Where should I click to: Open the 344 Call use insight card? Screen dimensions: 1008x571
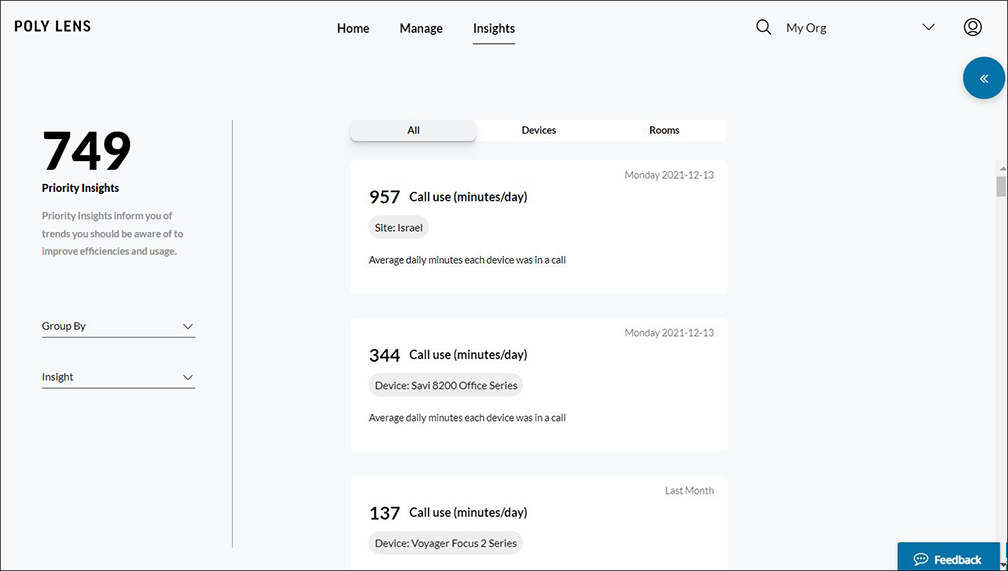(539, 385)
